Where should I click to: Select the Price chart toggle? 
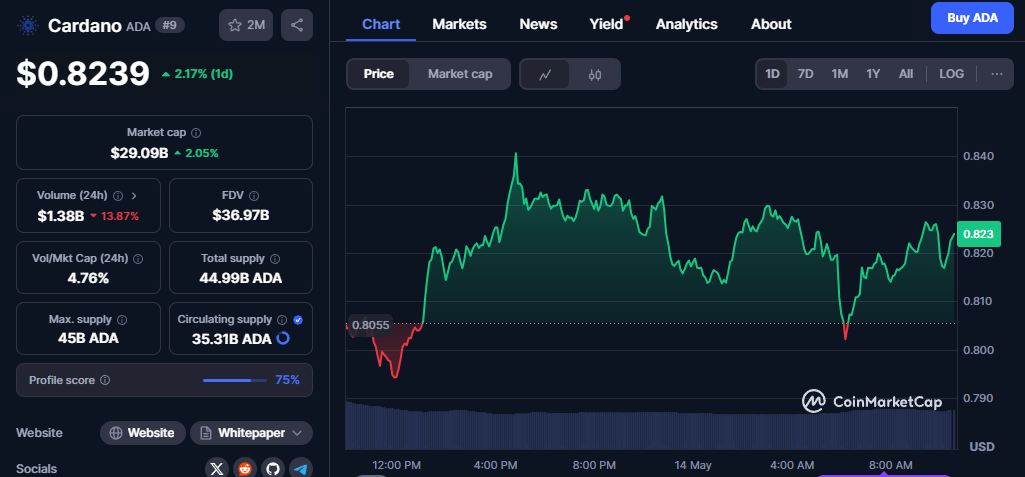click(378, 74)
